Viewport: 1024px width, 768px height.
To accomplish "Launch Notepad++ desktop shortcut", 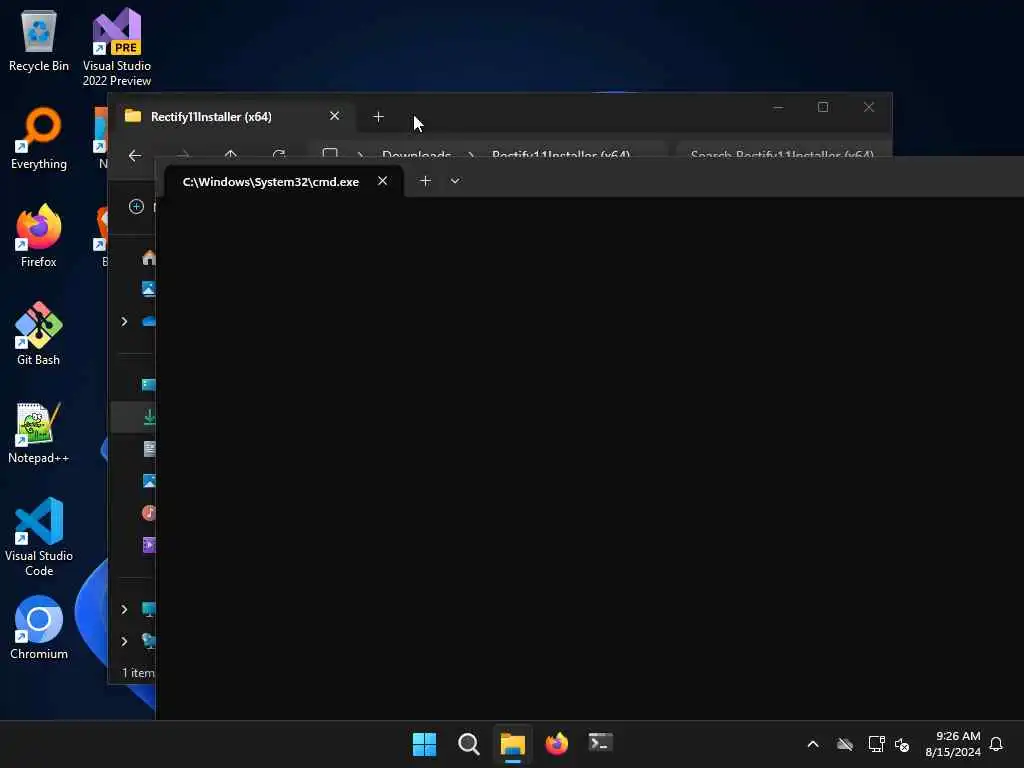I will (39, 432).
